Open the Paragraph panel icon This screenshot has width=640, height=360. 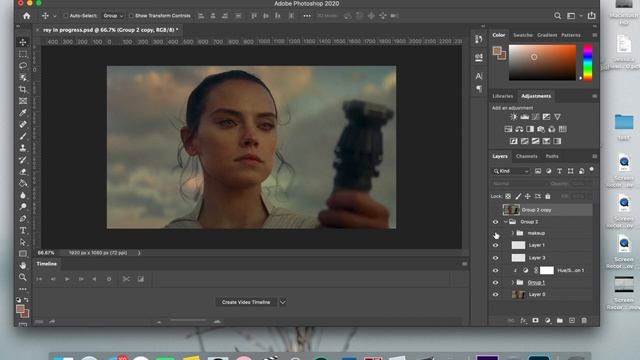479,89
